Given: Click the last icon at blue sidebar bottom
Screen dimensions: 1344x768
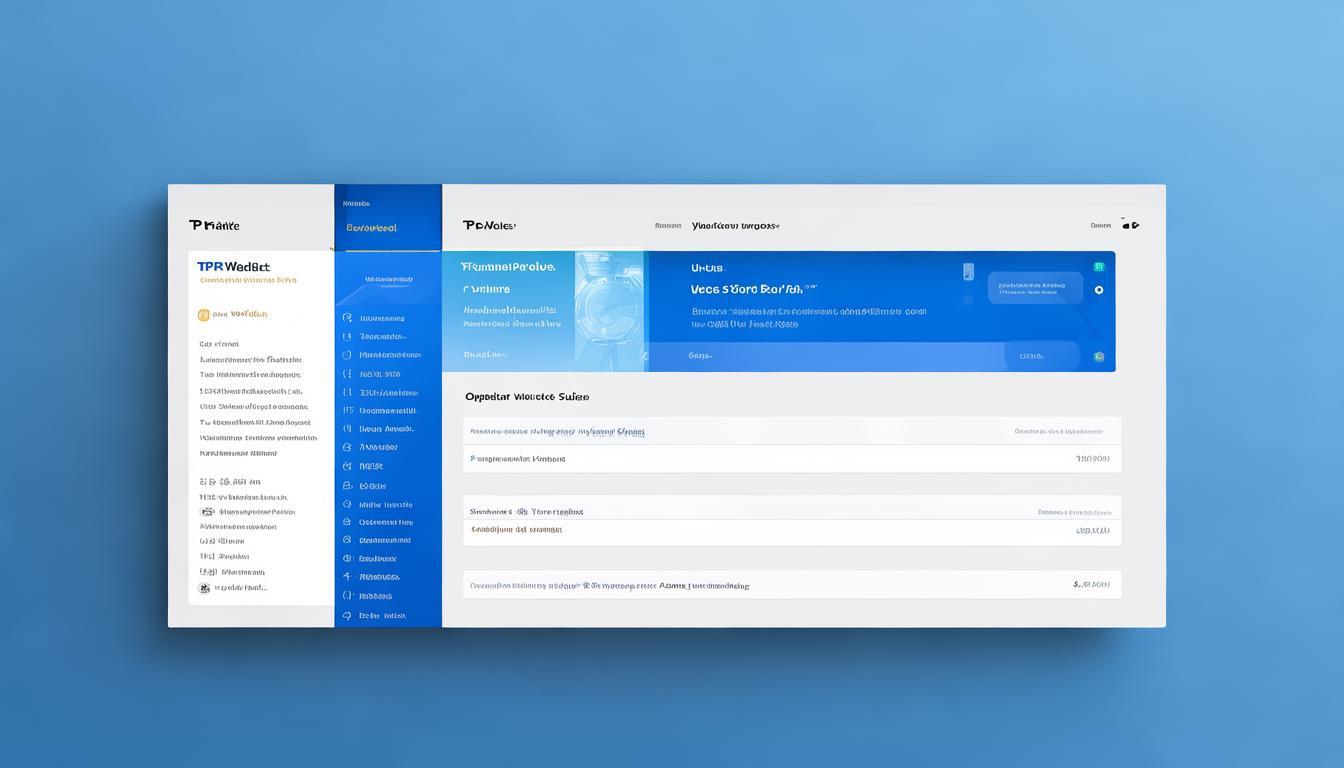Looking at the screenshot, I should tap(347, 616).
